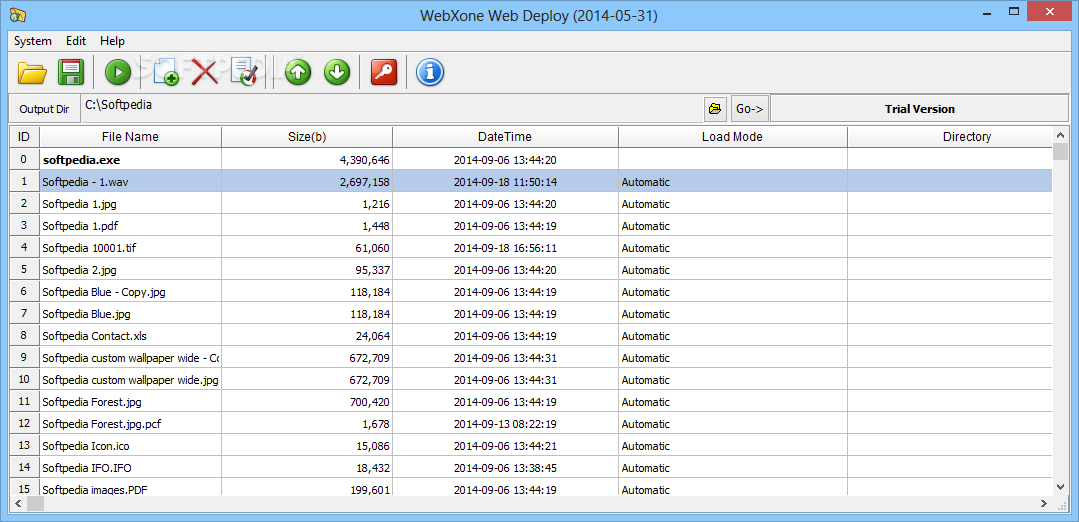Remove file with the red X icon
This screenshot has height=522, width=1079.
click(x=204, y=72)
